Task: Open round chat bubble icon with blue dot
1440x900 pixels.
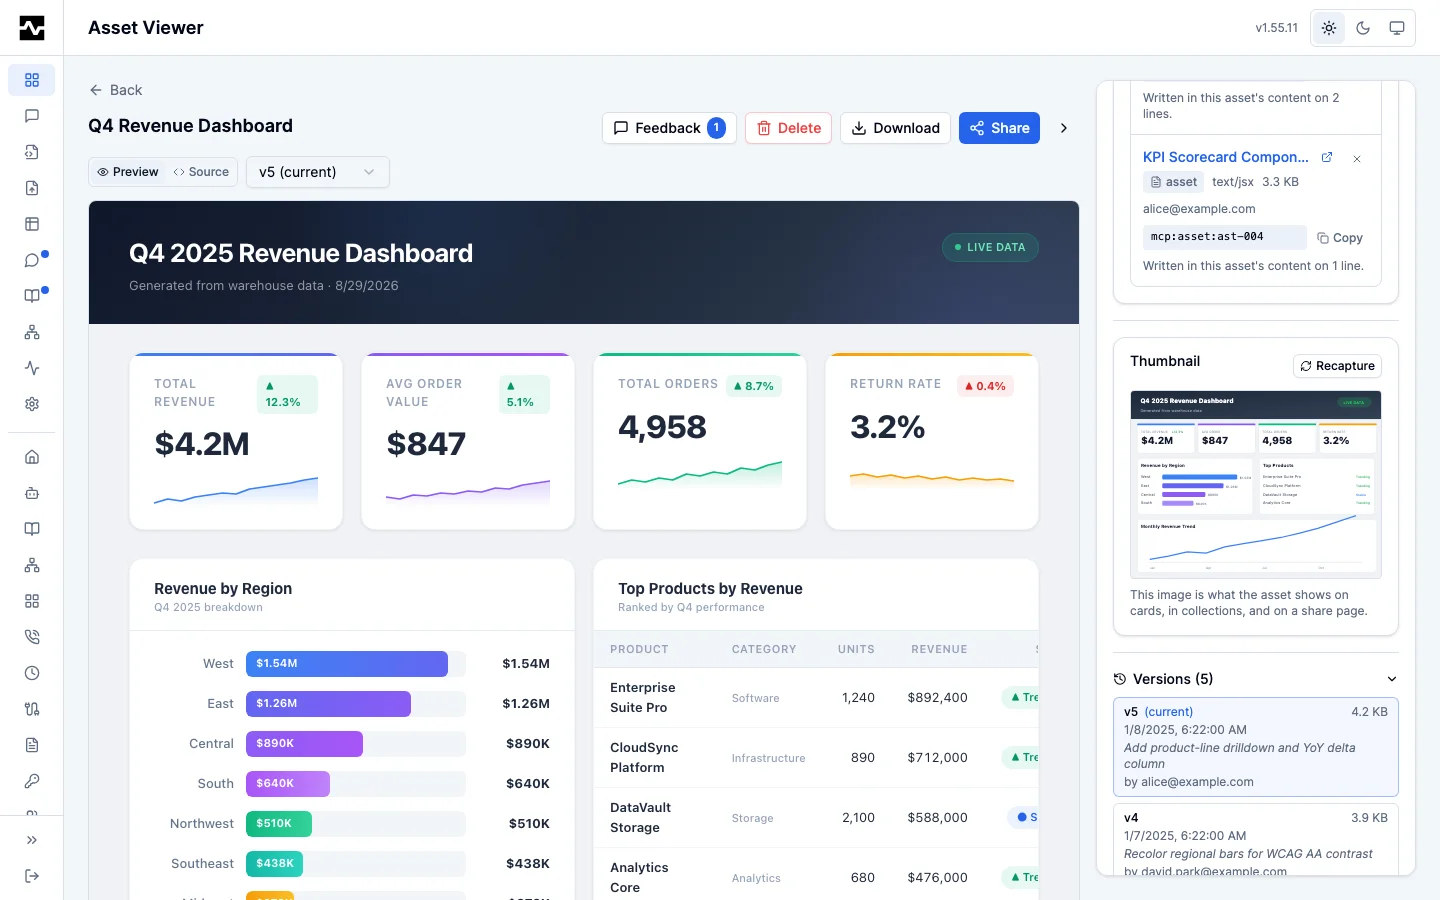Action: pyautogui.click(x=32, y=260)
